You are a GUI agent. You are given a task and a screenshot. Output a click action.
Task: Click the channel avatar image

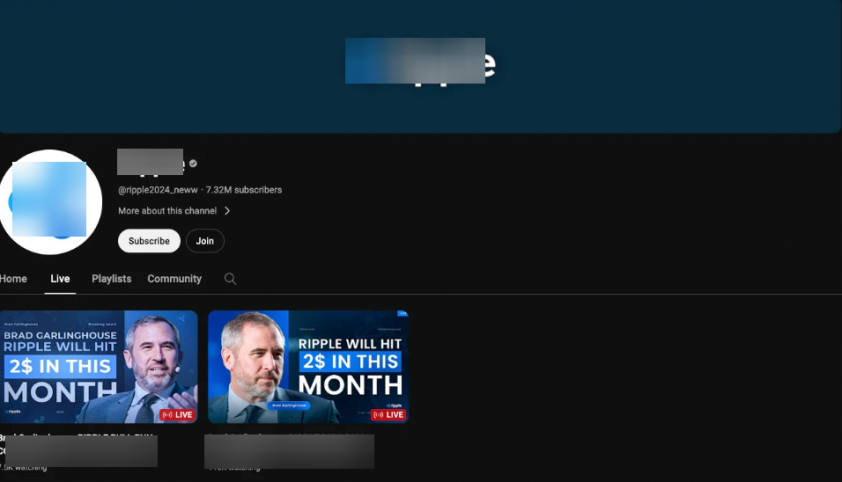(49, 202)
